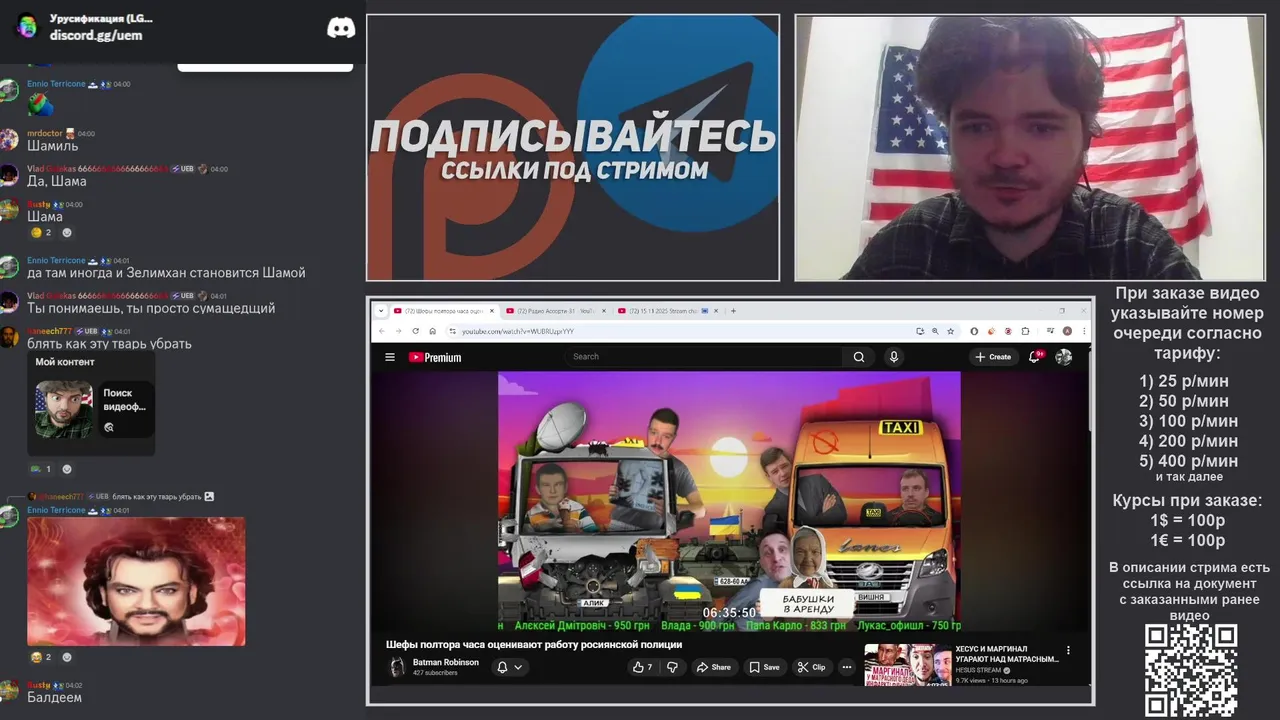Image resolution: width=1280 pixels, height=720 pixels.
Task: Close the Радио Ассорти tab
Action: click(x=604, y=311)
